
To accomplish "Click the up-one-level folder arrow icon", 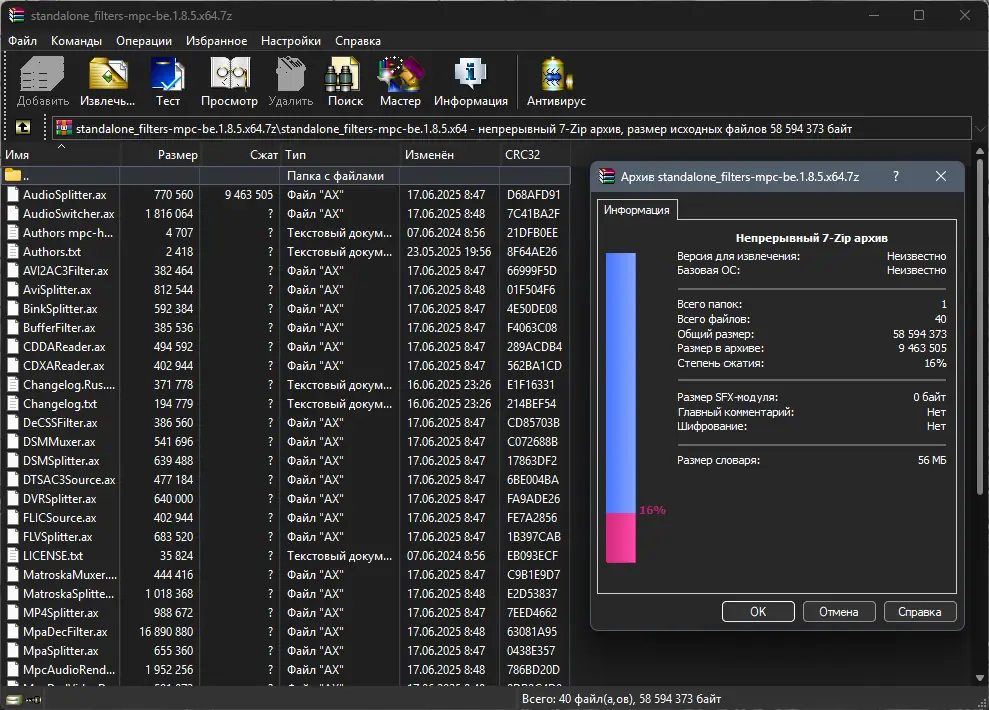I will coord(22,128).
